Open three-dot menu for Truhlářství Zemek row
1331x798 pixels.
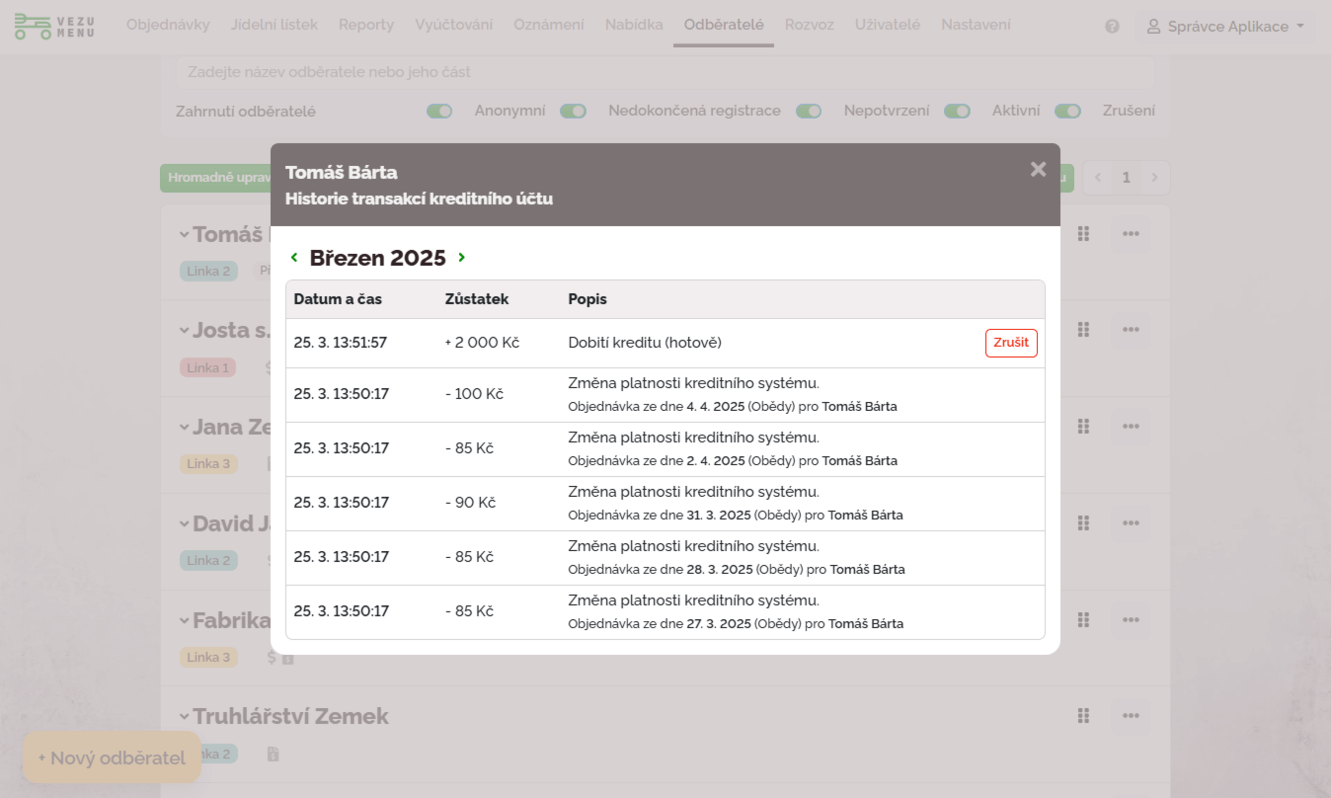[1130, 716]
